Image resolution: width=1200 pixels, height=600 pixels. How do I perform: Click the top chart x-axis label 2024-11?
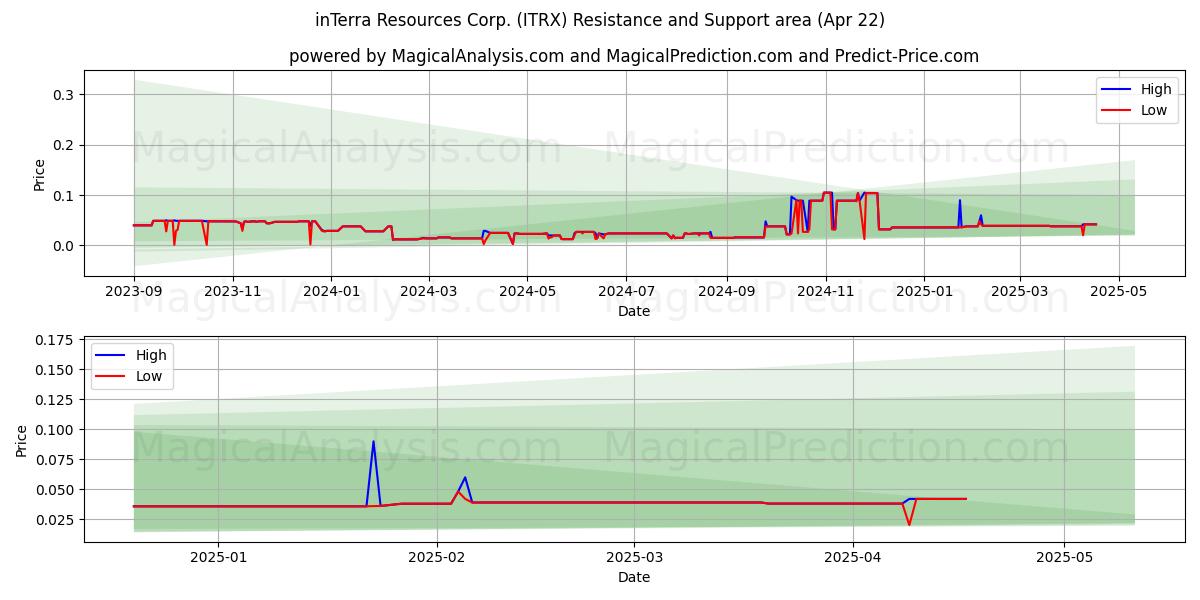(x=825, y=290)
